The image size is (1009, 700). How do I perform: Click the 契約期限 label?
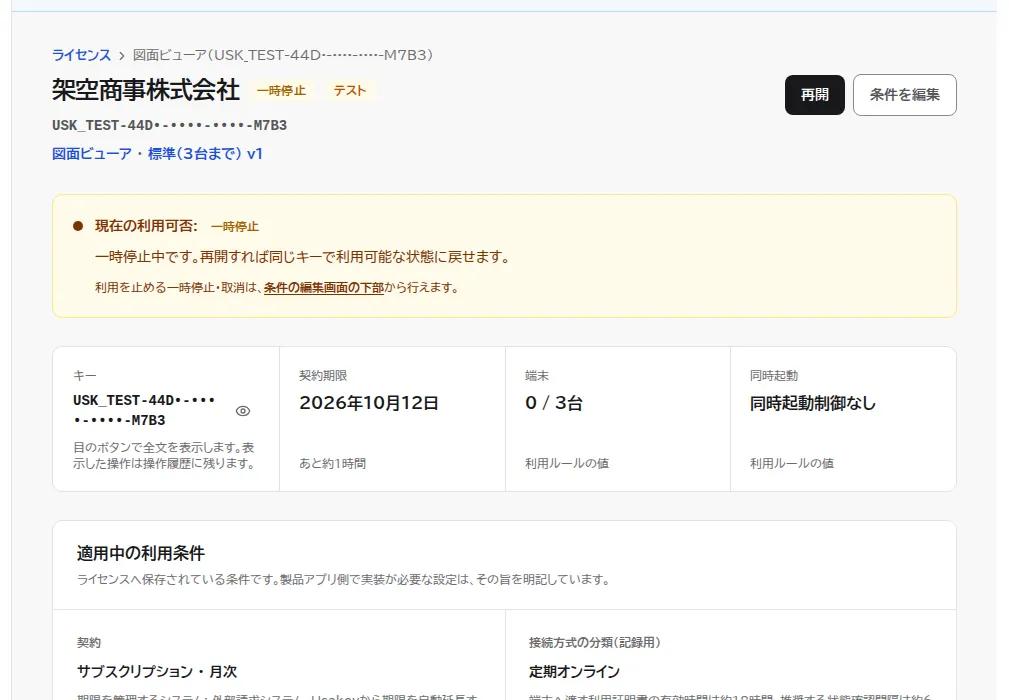click(323, 376)
